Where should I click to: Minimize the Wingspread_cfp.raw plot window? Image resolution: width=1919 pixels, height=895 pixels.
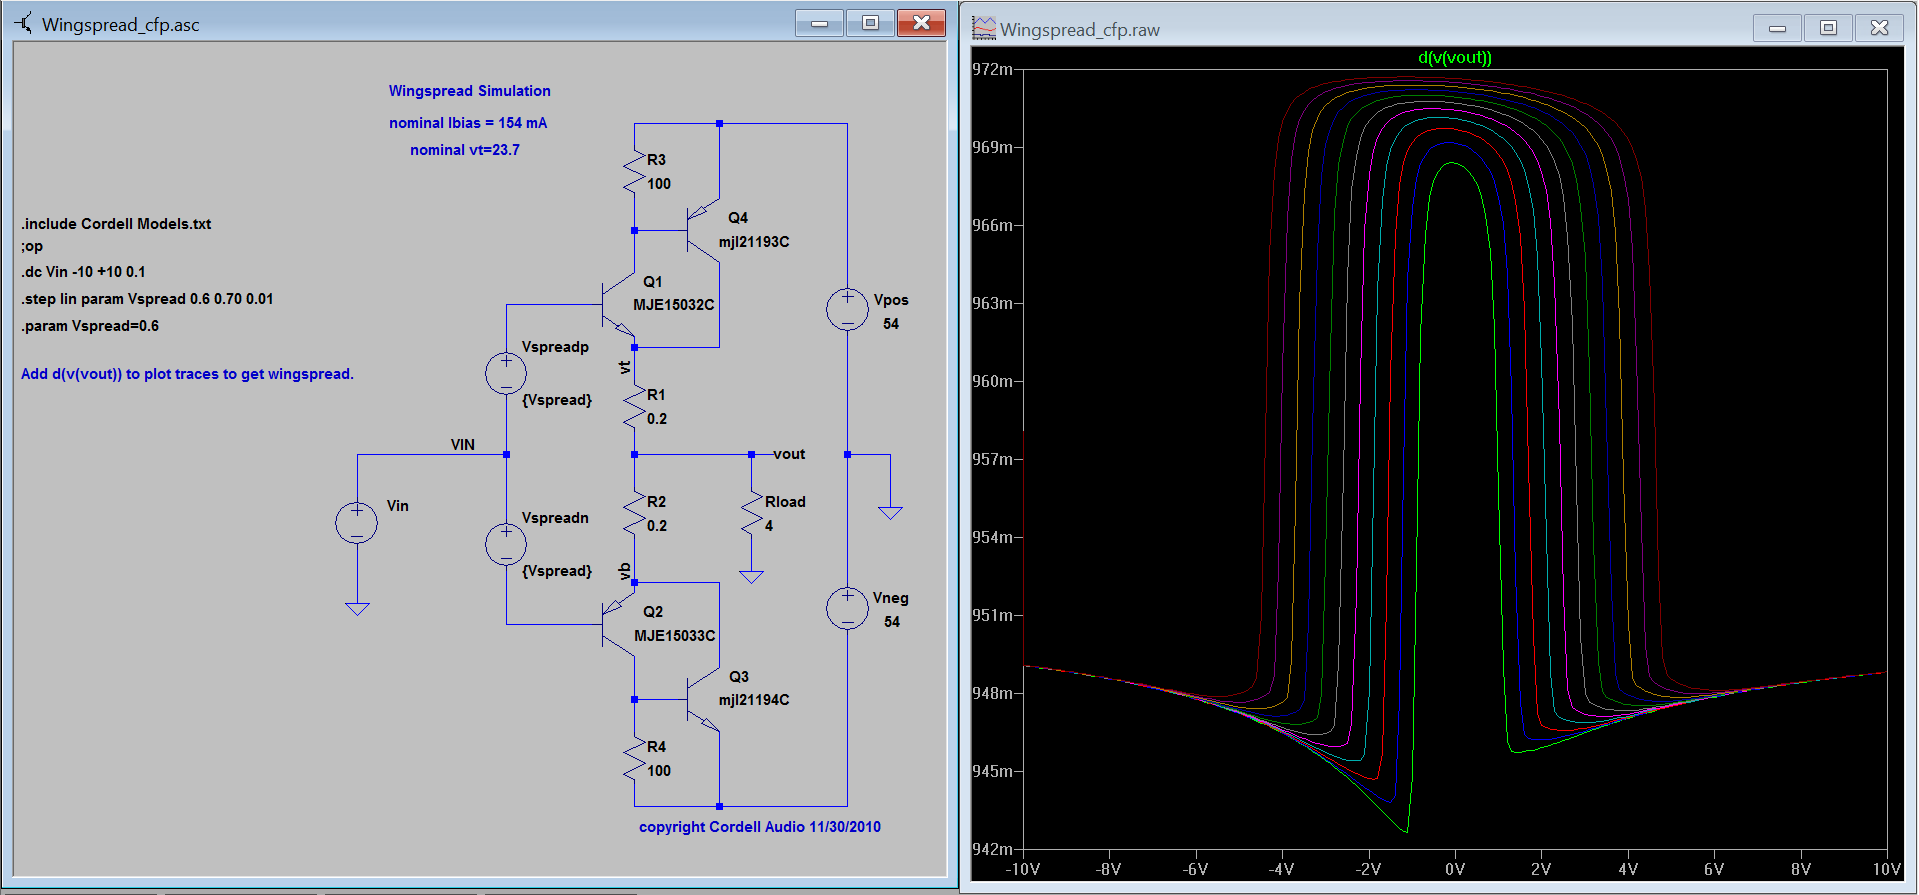pos(1777,28)
